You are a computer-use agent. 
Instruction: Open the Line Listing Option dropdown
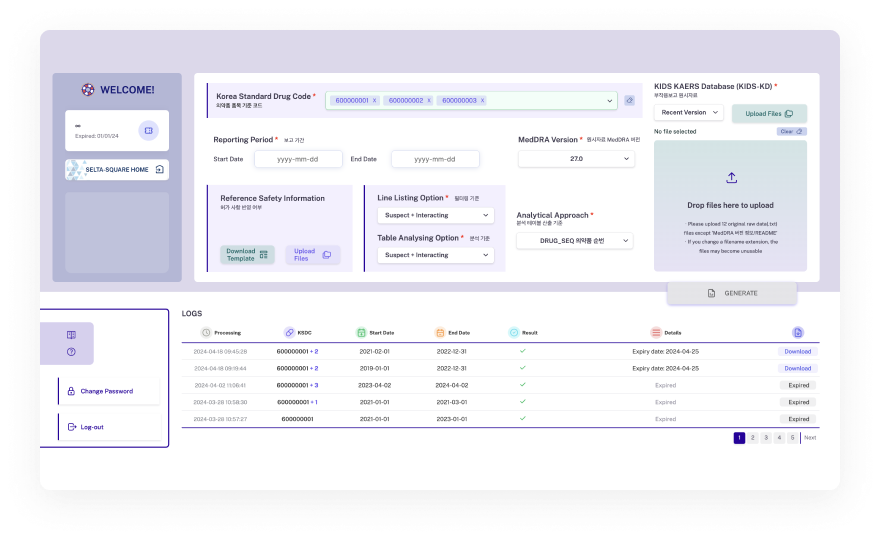coord(436,215)
